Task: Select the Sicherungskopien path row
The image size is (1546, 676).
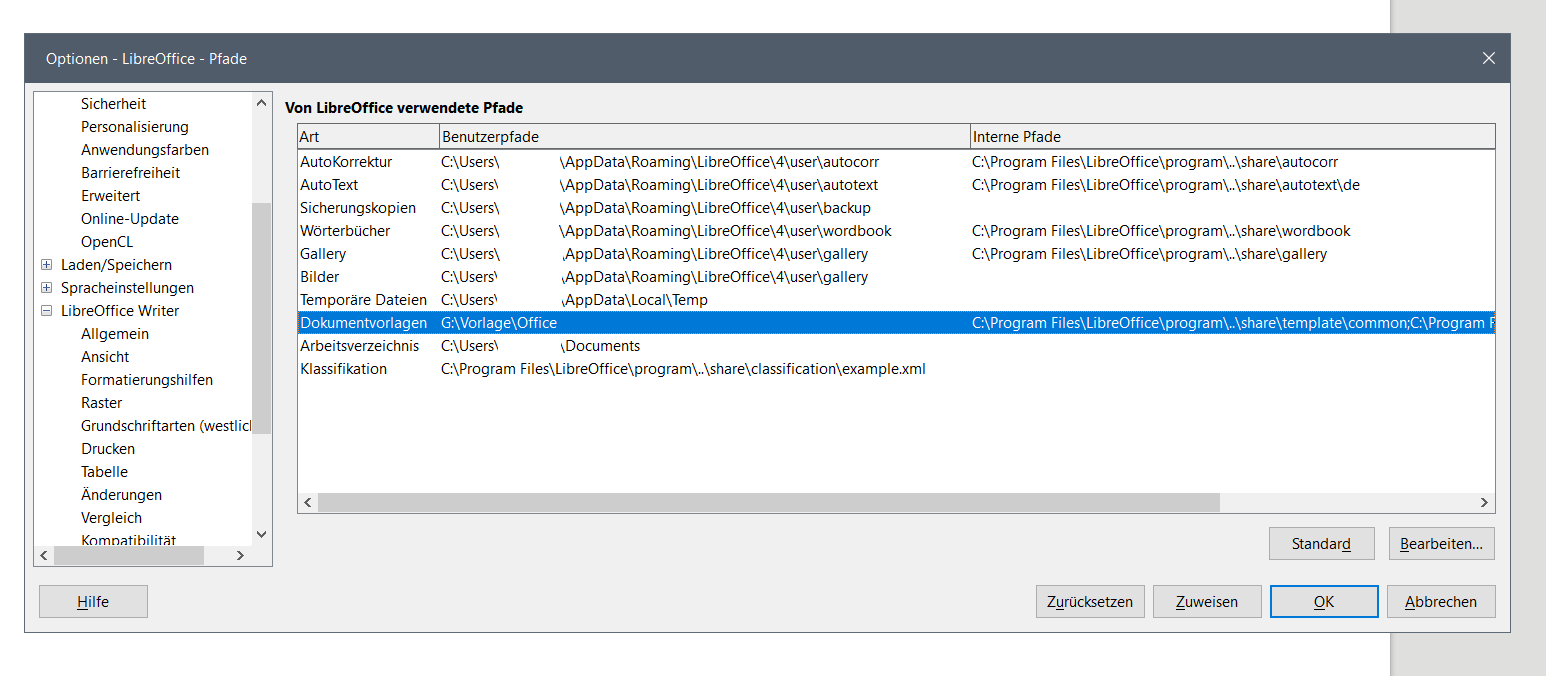Action: click(x=896, y=208)
